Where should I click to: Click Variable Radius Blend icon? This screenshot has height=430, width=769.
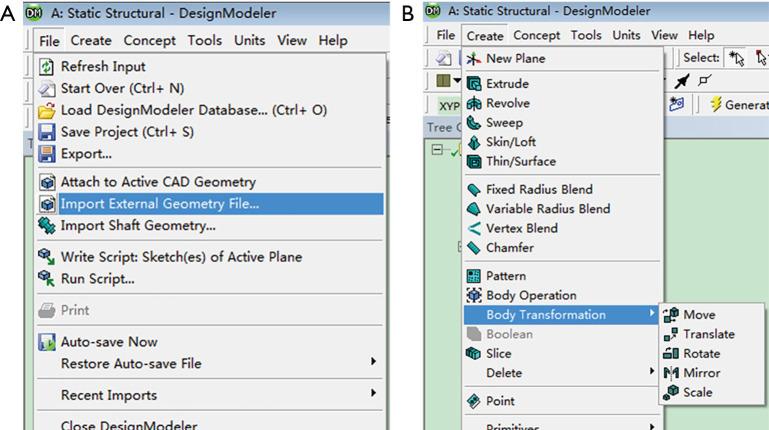point(474,209)
